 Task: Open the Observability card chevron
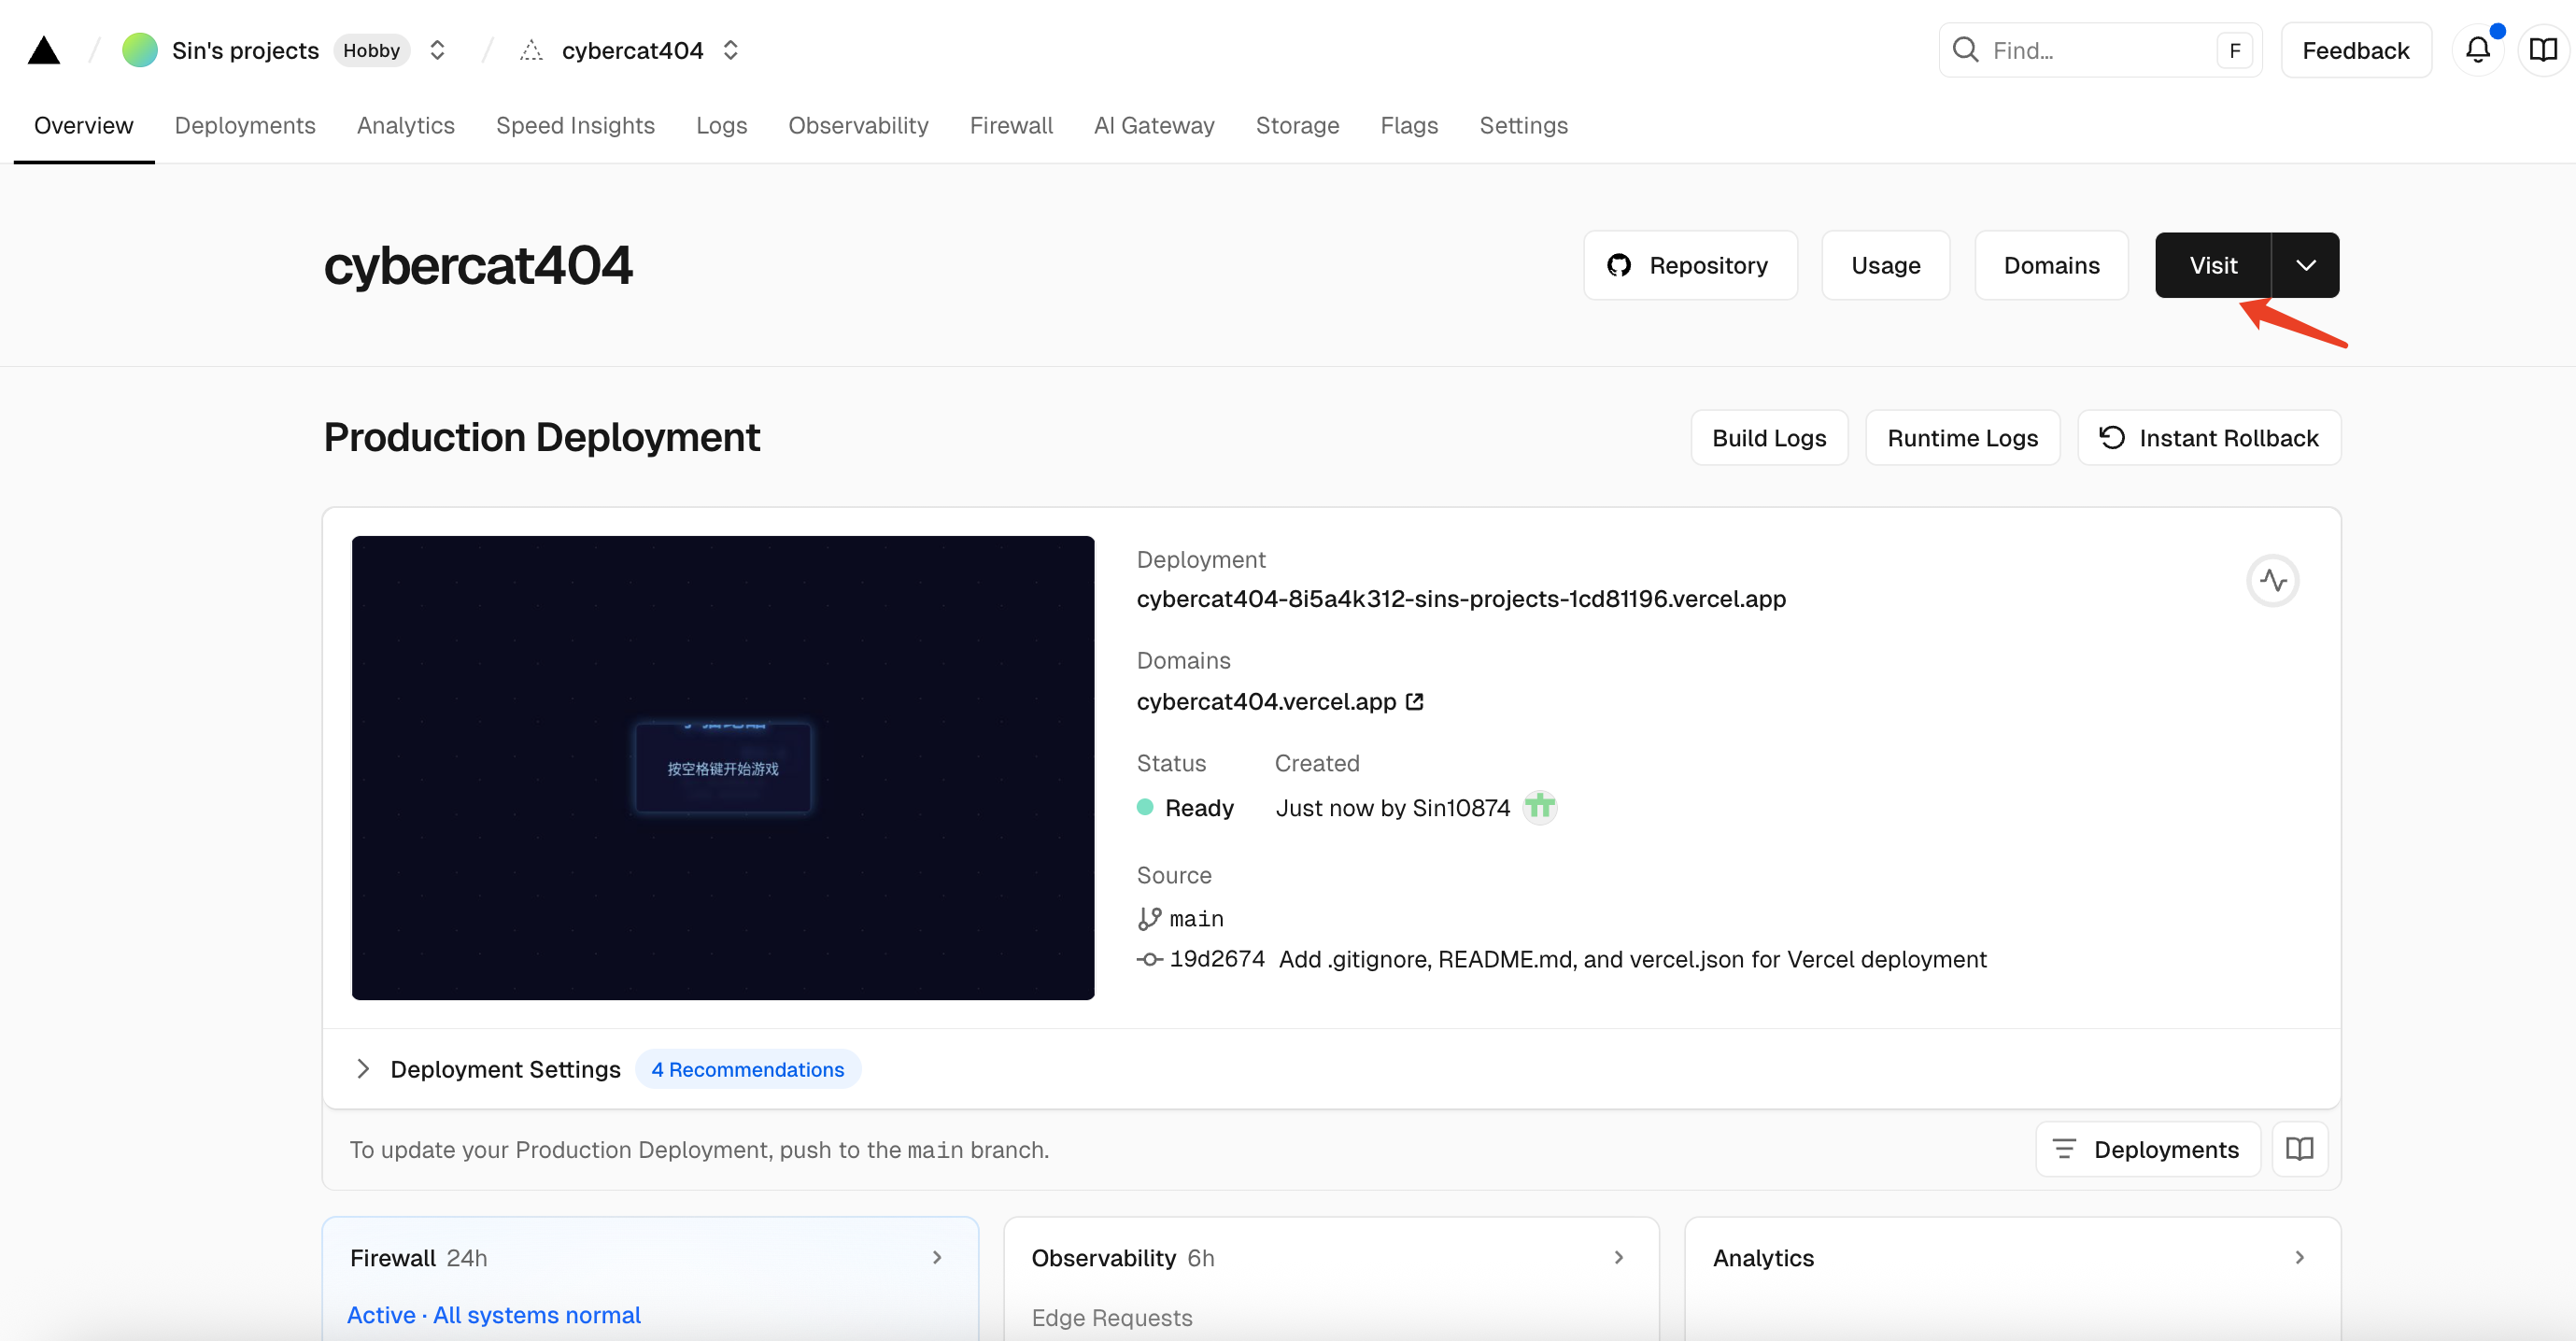[1618, 1257]
